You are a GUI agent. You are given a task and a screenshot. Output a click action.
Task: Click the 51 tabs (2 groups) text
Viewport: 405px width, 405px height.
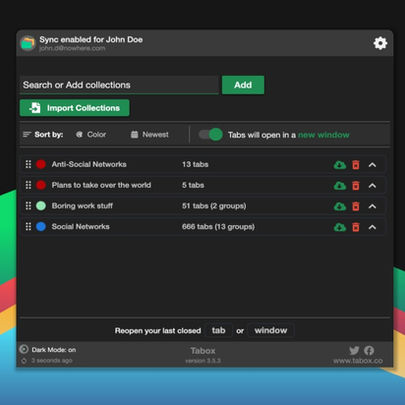[214, 206]
